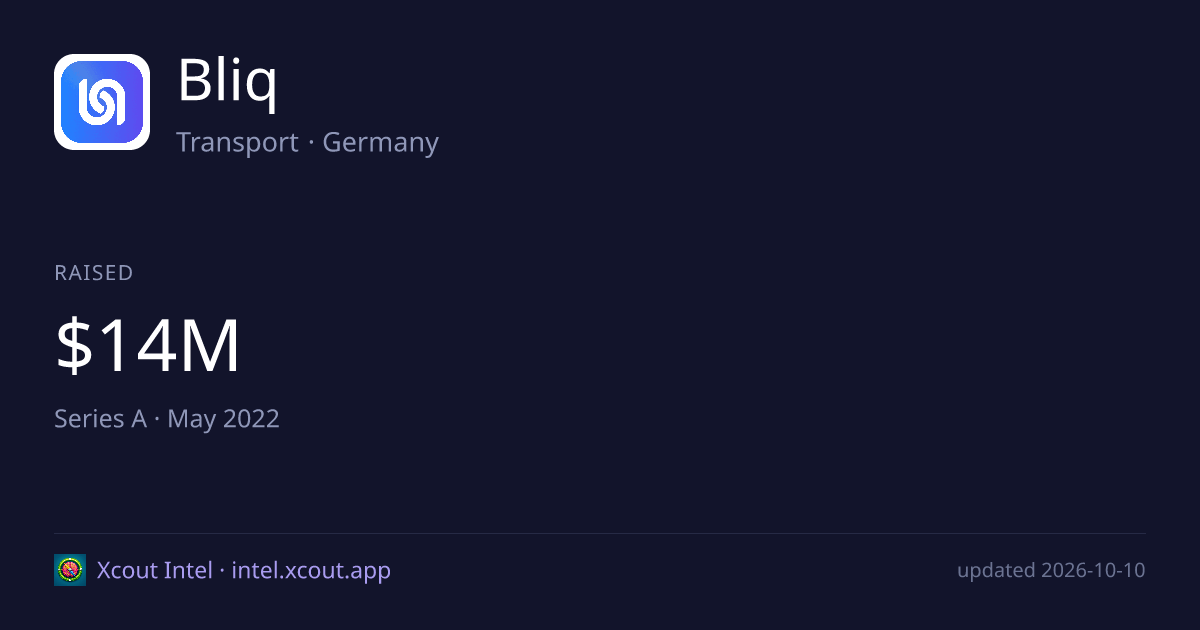Click the Transport category label

click(237, 142)
